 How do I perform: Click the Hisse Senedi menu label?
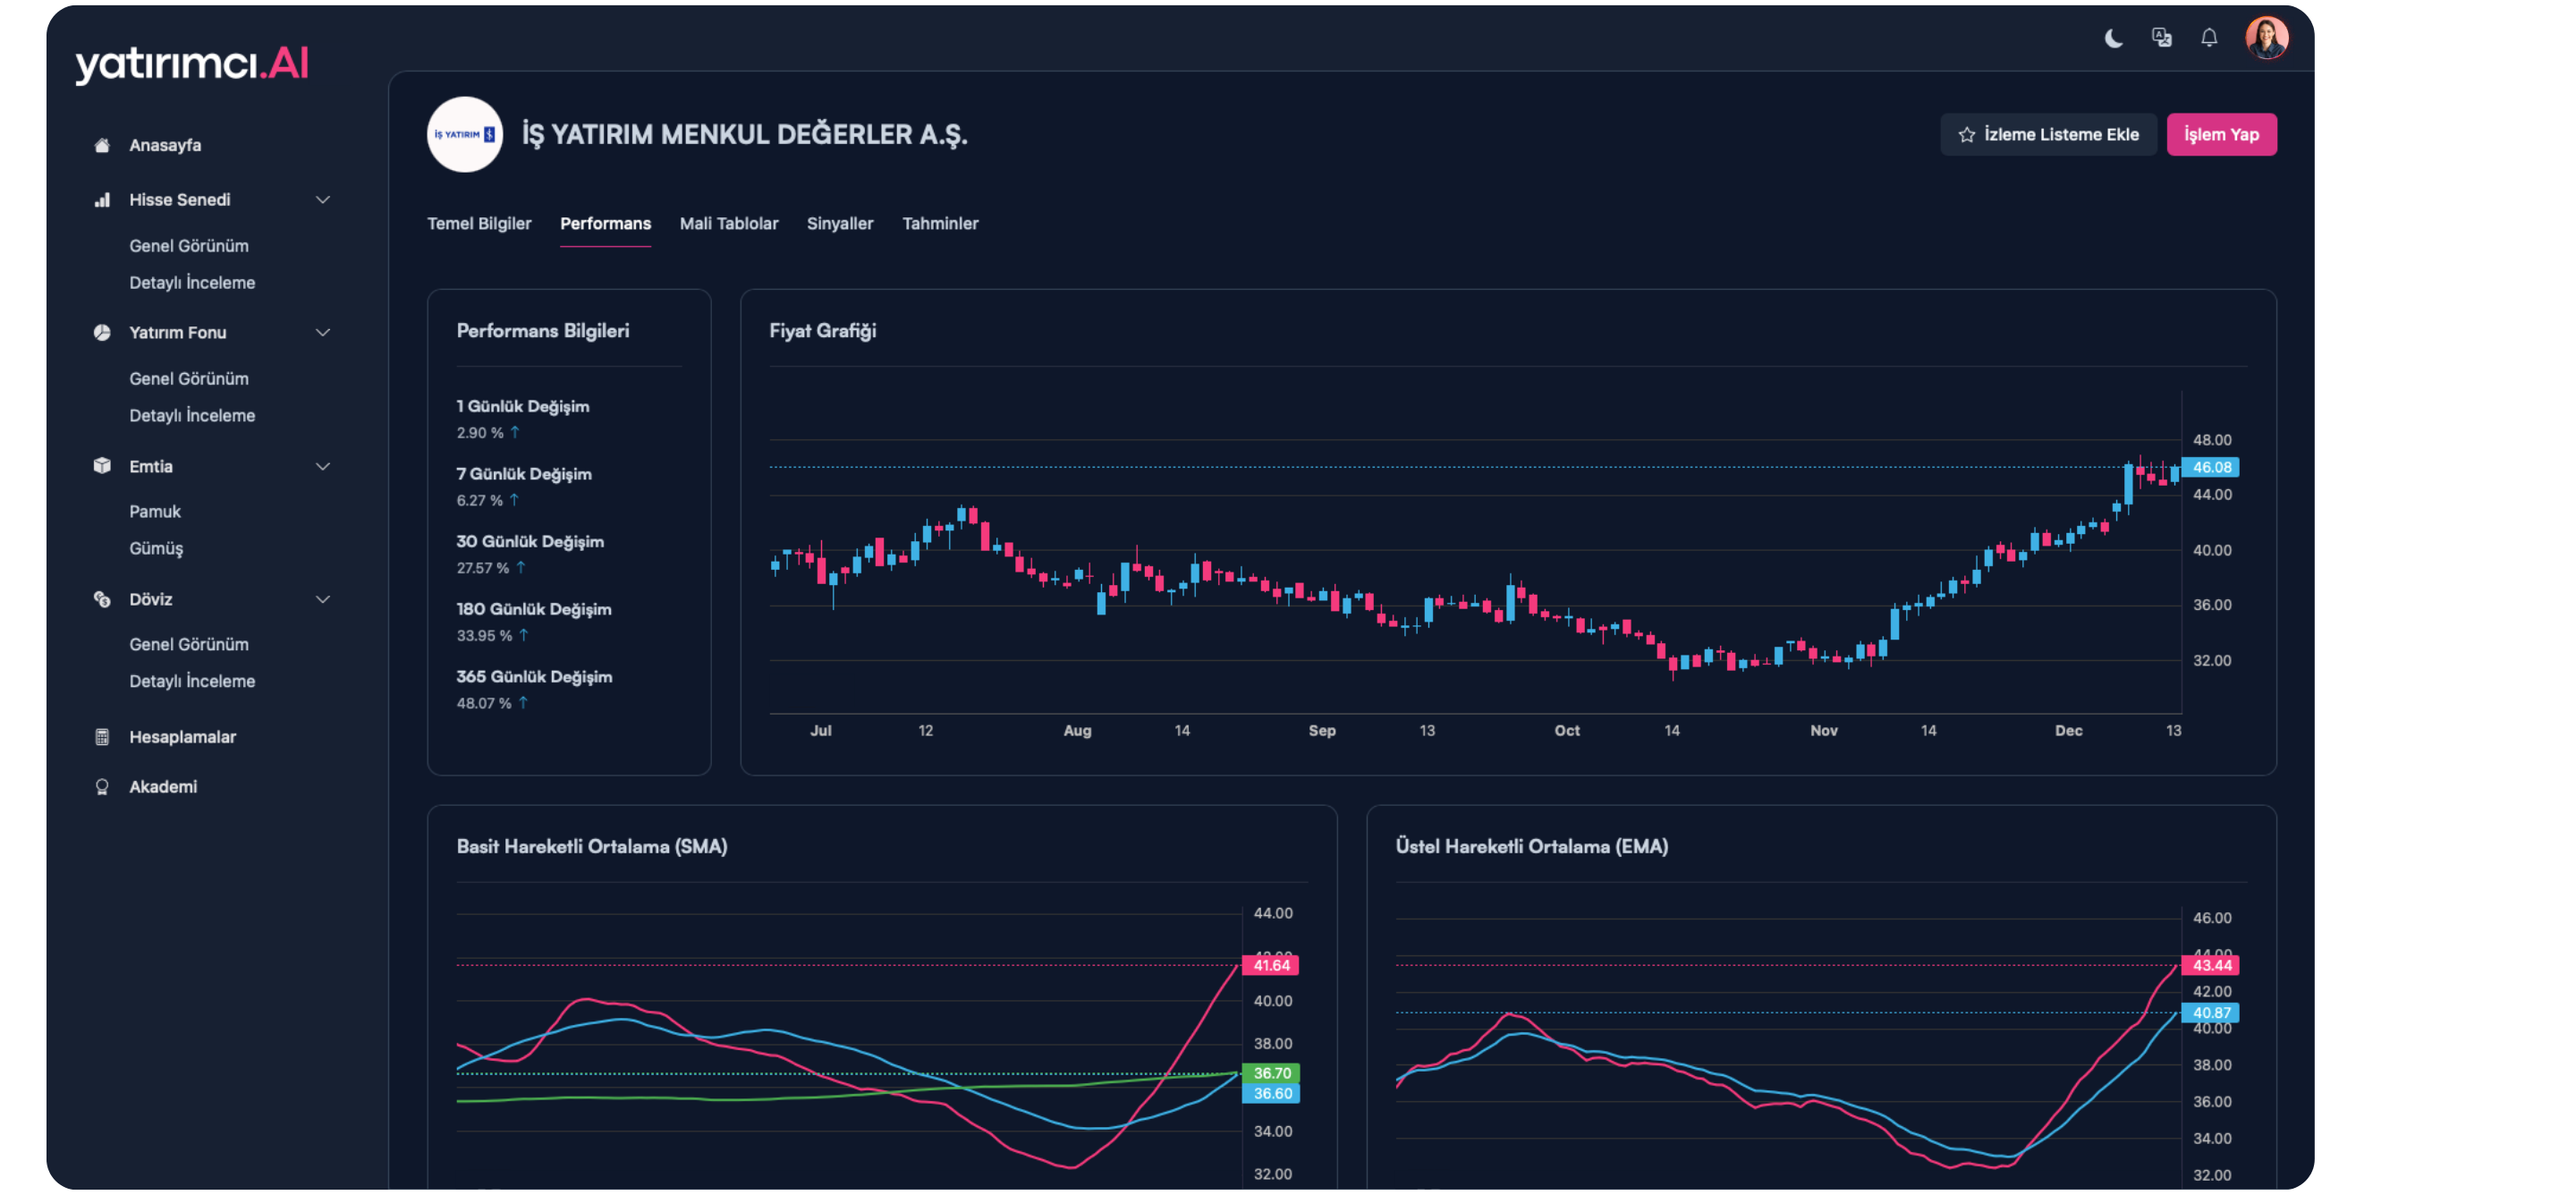[180, 200]
